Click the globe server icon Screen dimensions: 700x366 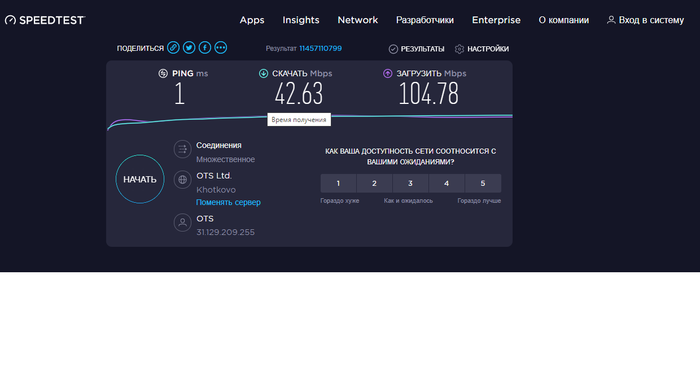click(x=183, y=180)
